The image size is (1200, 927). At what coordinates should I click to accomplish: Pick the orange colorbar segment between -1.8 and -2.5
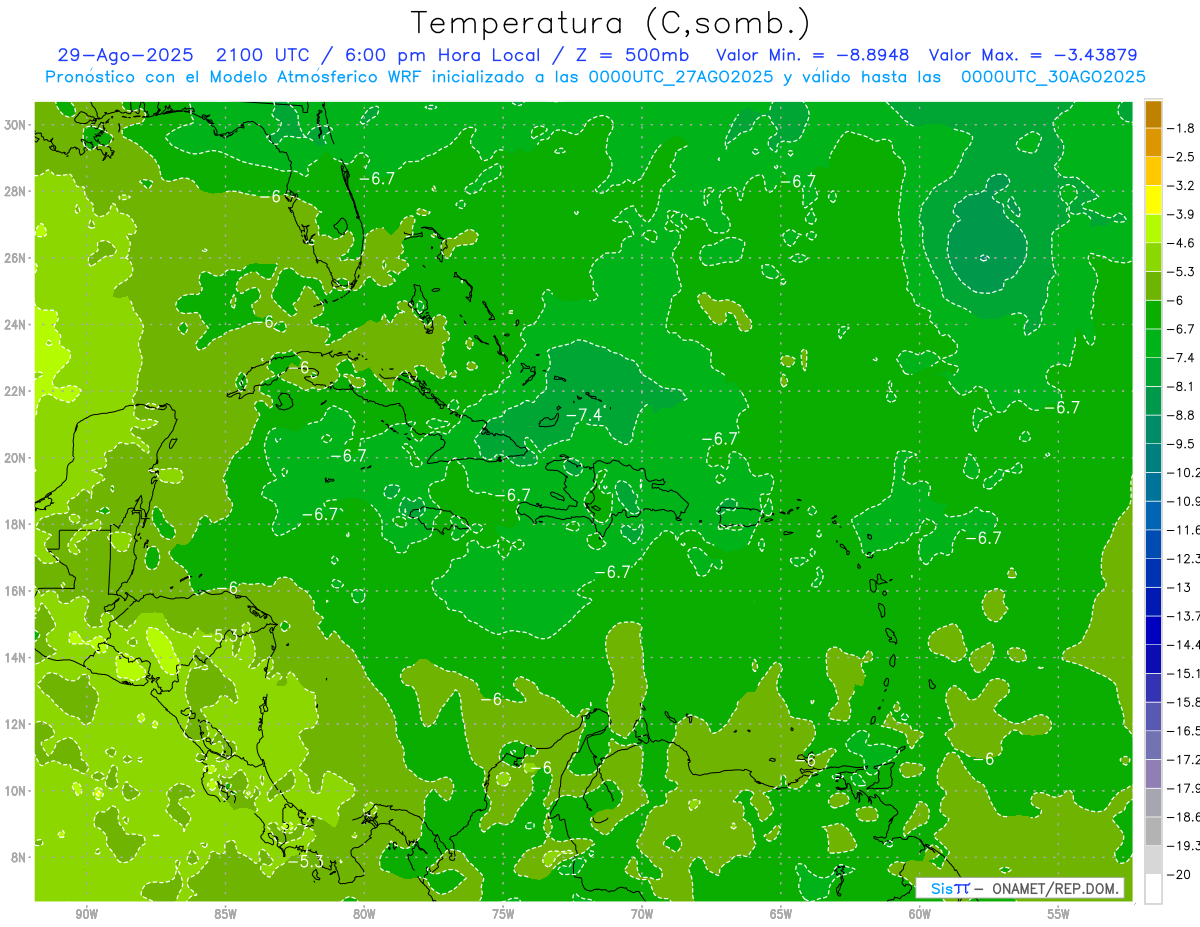pos(1153,143)
